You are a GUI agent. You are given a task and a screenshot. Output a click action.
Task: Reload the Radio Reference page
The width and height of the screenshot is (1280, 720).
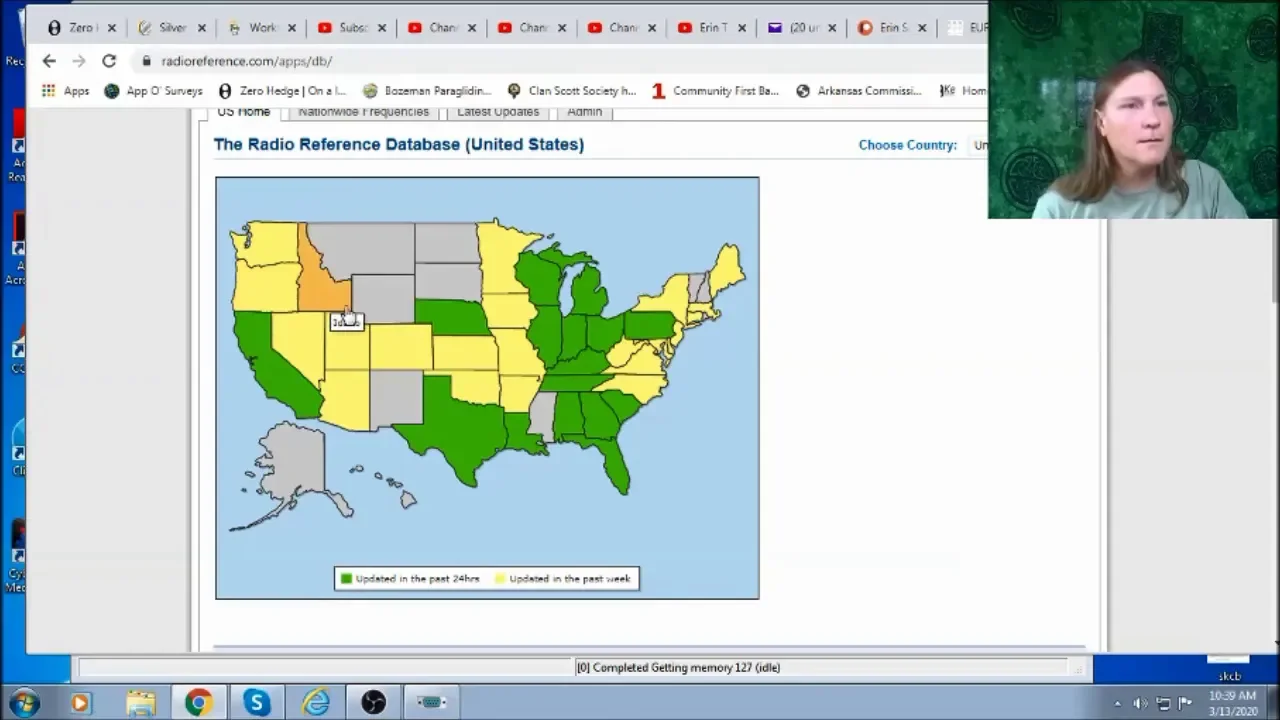[x=109, y=61]
